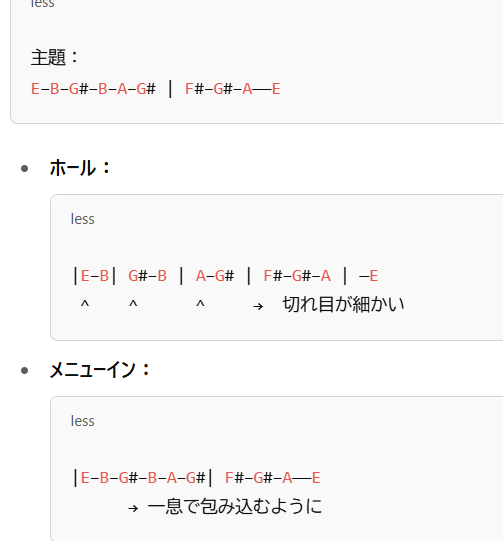This screenshot has width=503, height=541.
Task: Click the text 切れ目が細かい
Action: [x=343, y=304]
